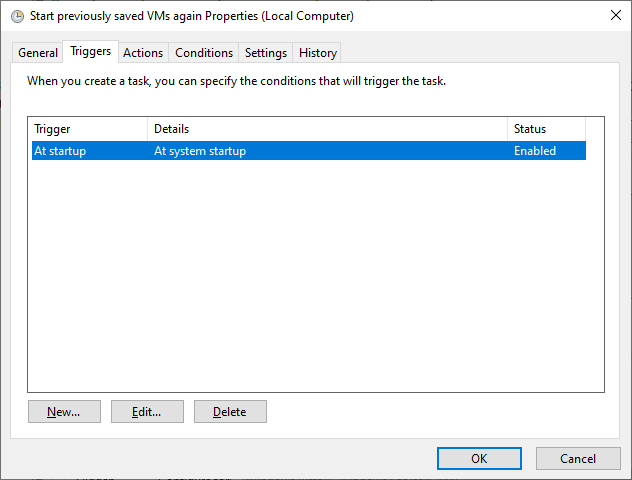Click the At system startup details cell

pyautogui.click(x=200, y=151)
